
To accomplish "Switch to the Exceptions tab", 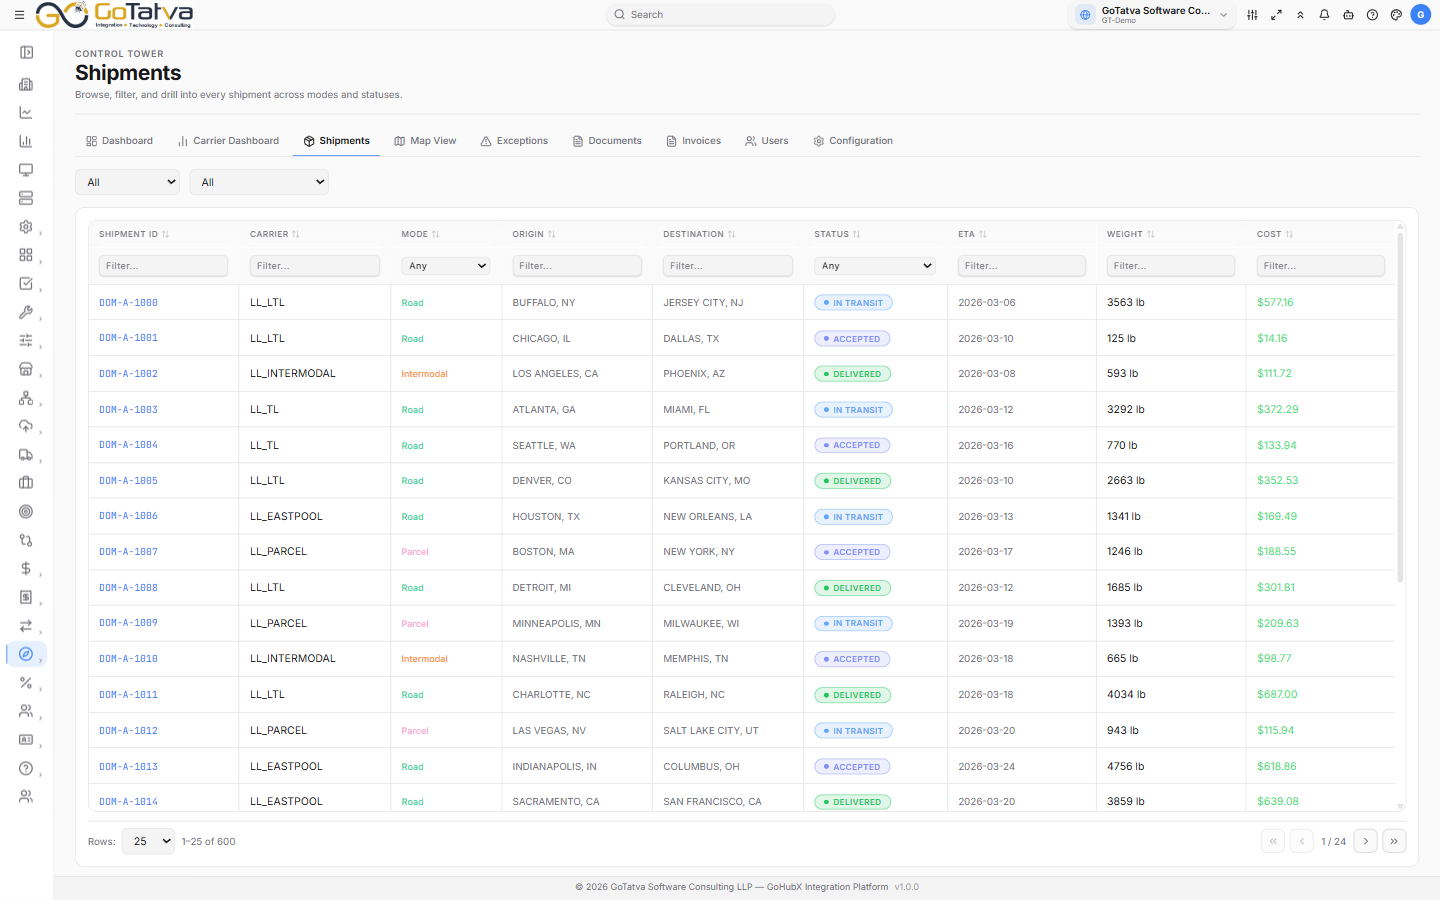I will pos(514,141).
